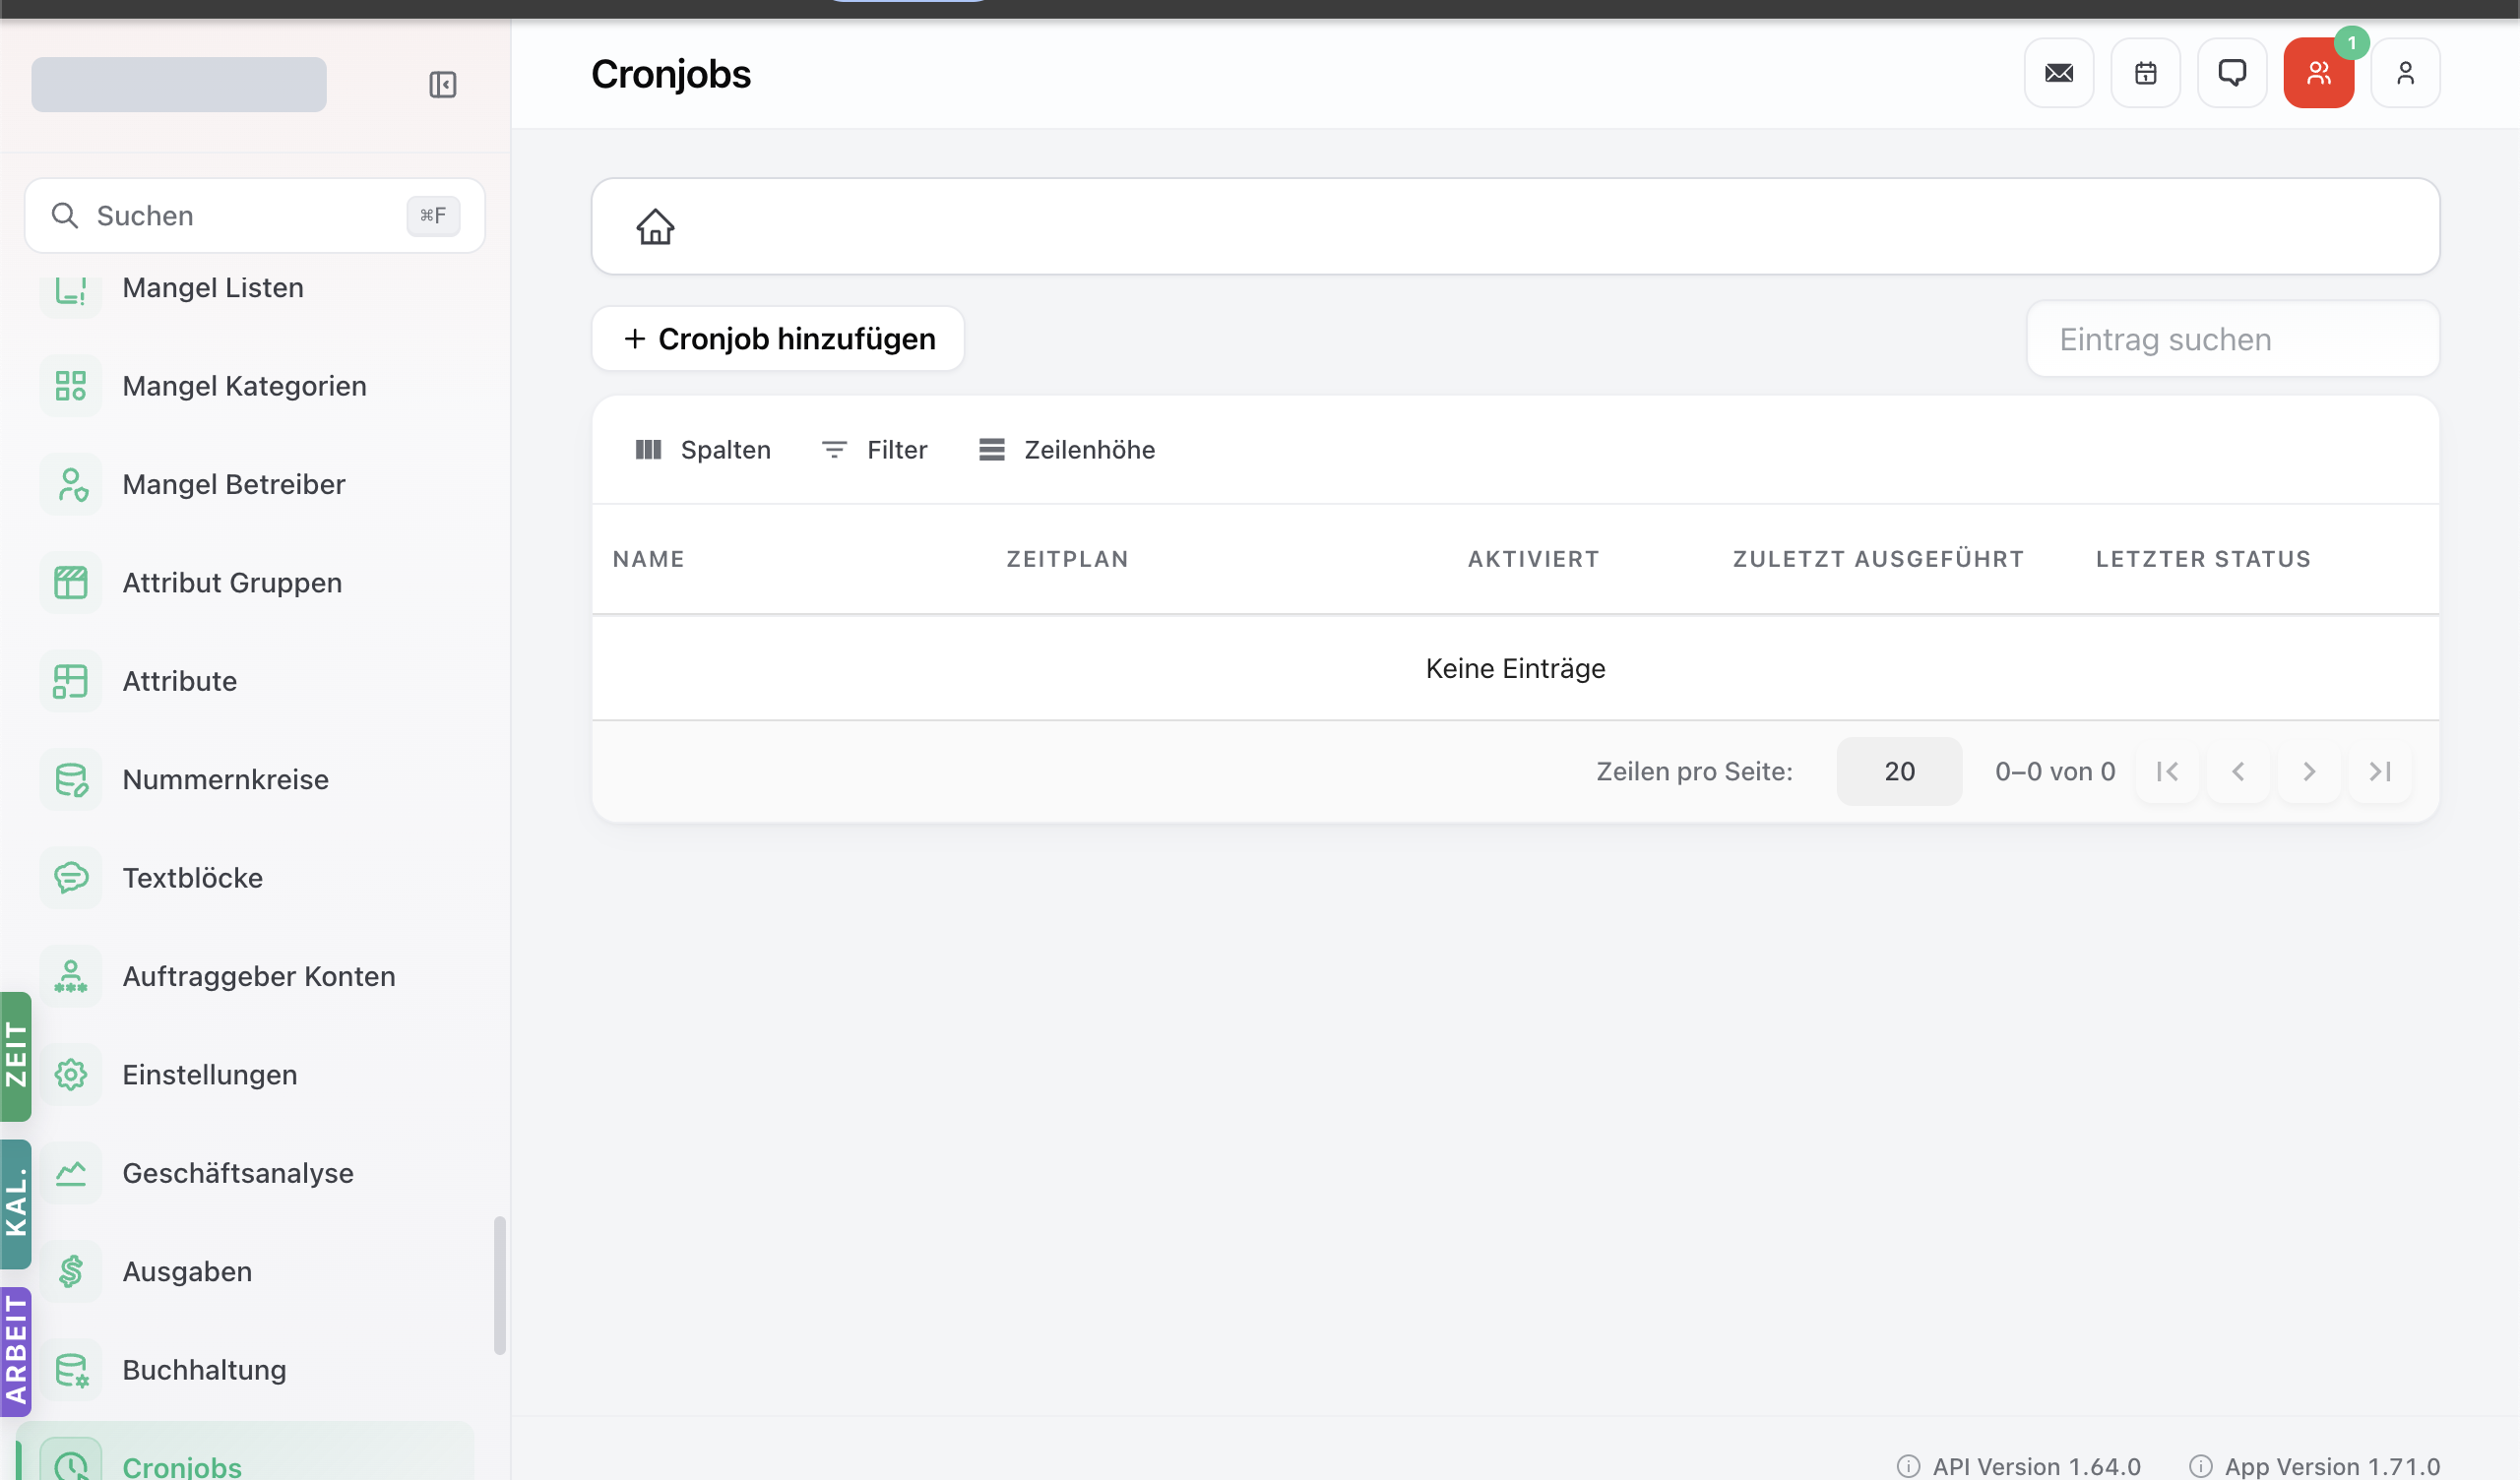Click the Nummernkreise database icon
The height and width of the screenshot is (1480, 2520).
[71, 779]
